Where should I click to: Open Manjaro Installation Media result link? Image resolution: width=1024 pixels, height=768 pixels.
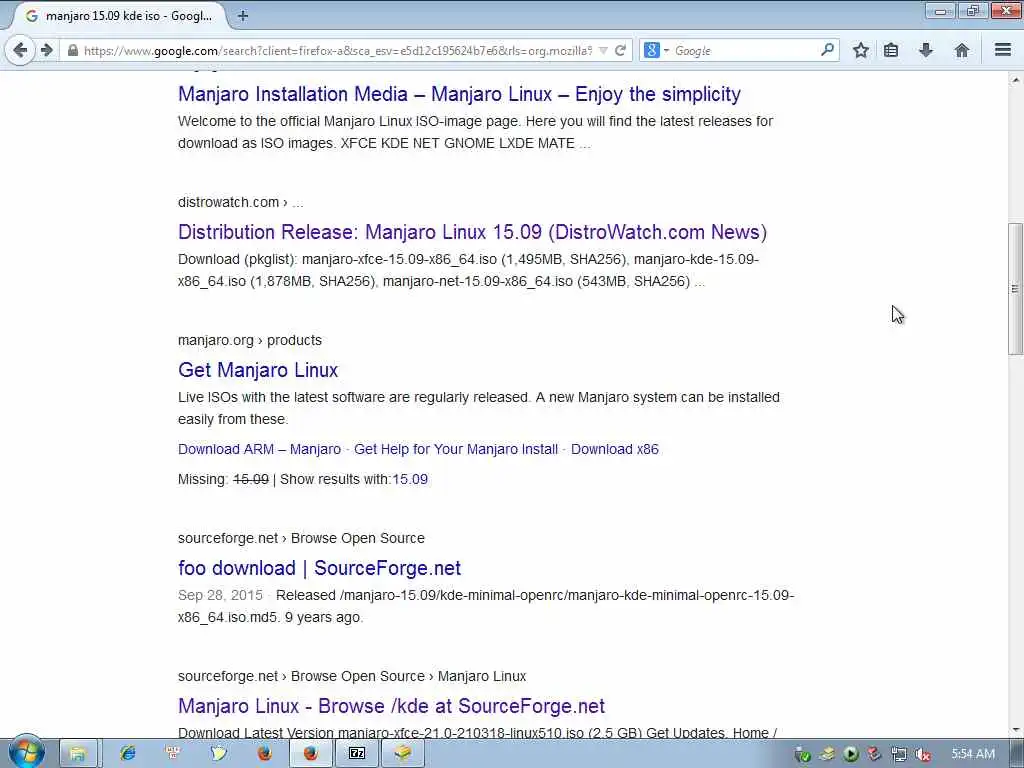(459, 94)
